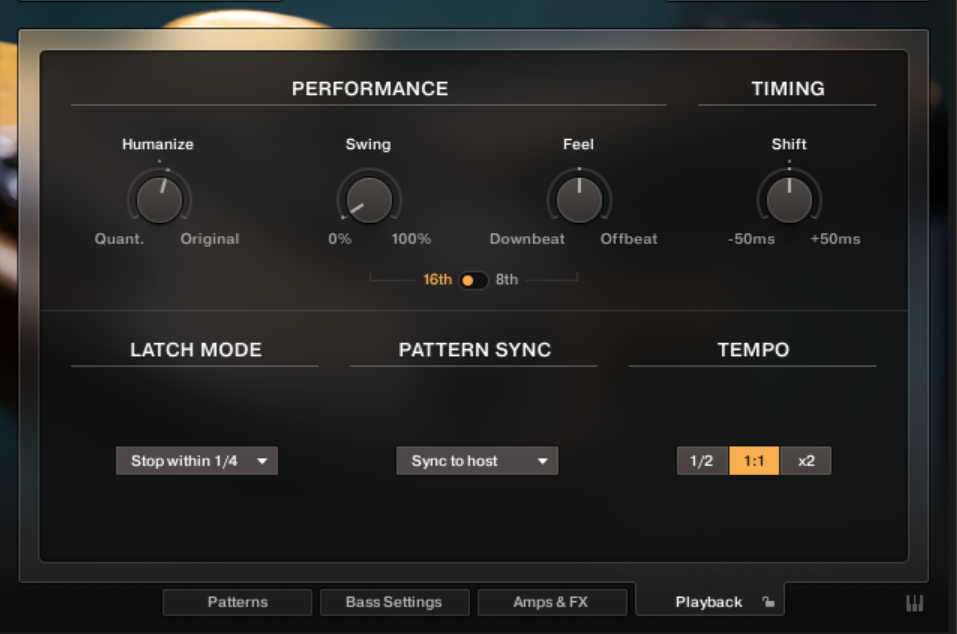Toggle the 16th/8th swing switch
Viewport: 957px width, 634px height.
[473, 280]
